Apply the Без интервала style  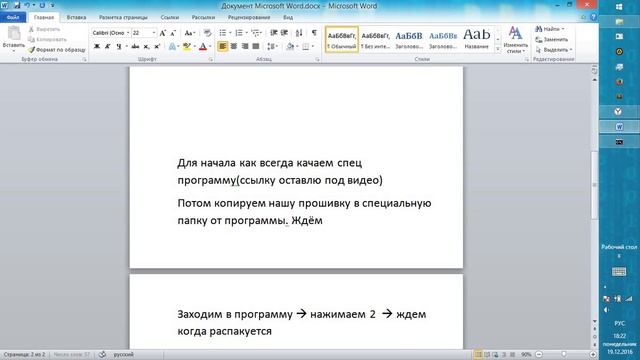click(x=376, y=40)
